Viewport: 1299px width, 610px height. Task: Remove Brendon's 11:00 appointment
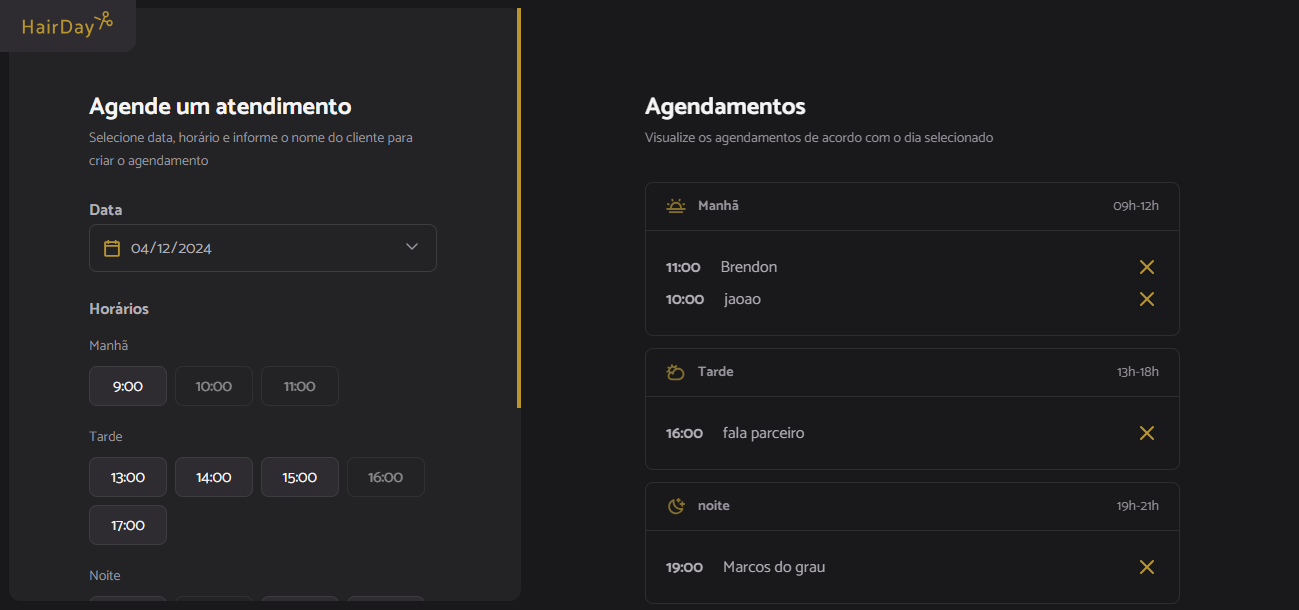(1146, 267)
